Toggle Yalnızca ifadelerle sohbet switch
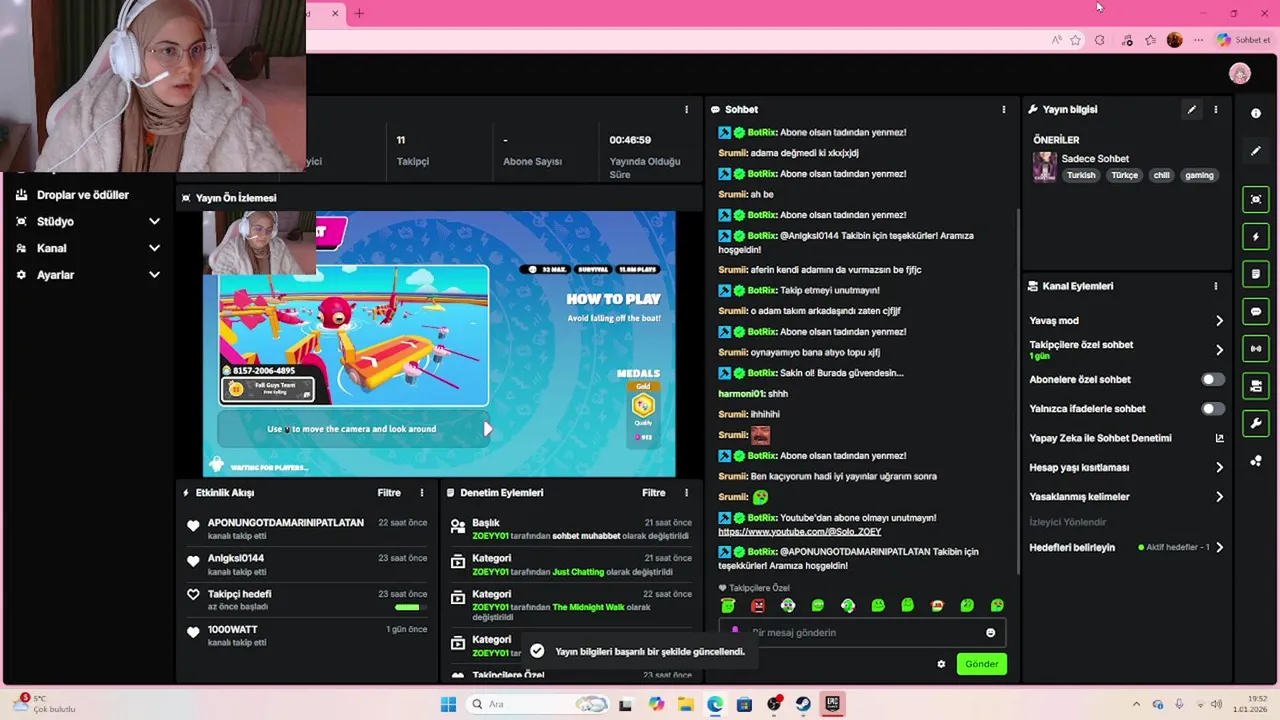1280x720 pixels. click(1212, 409)
